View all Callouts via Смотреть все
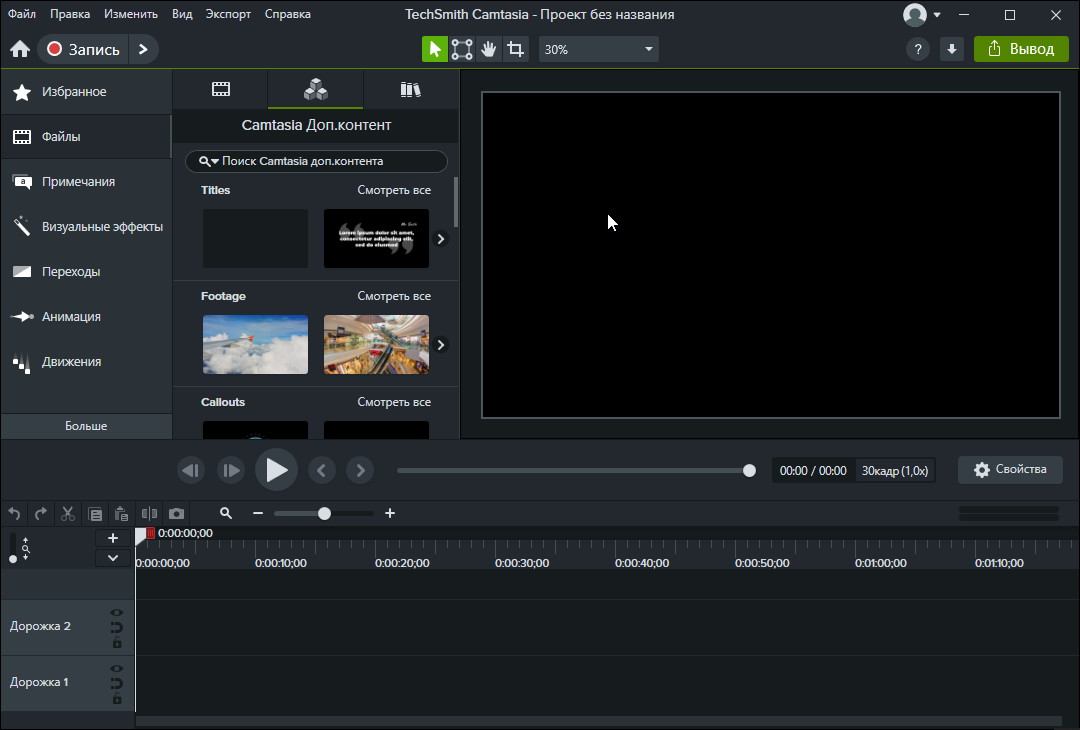The width and height of the screenshot is (1080, 730). [394, 402]
